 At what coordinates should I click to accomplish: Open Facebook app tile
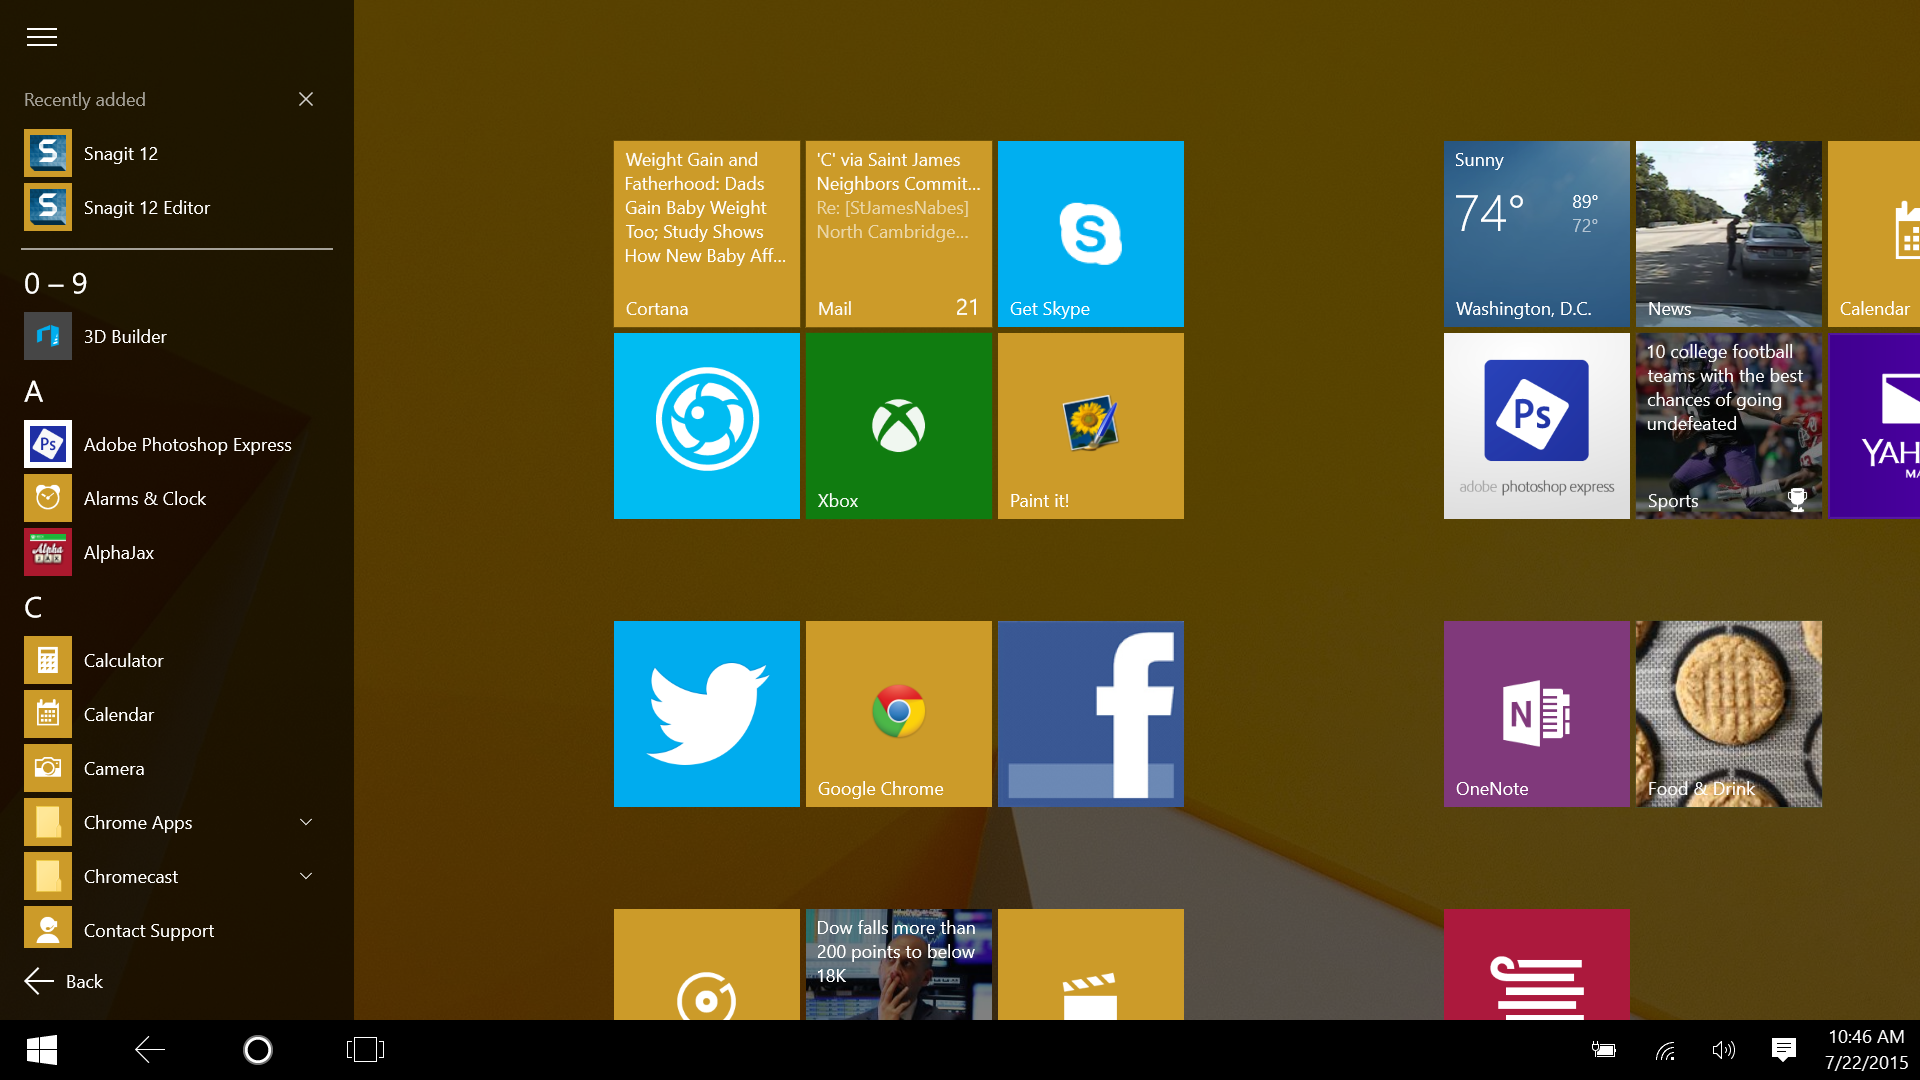(x=1091, y=713)
